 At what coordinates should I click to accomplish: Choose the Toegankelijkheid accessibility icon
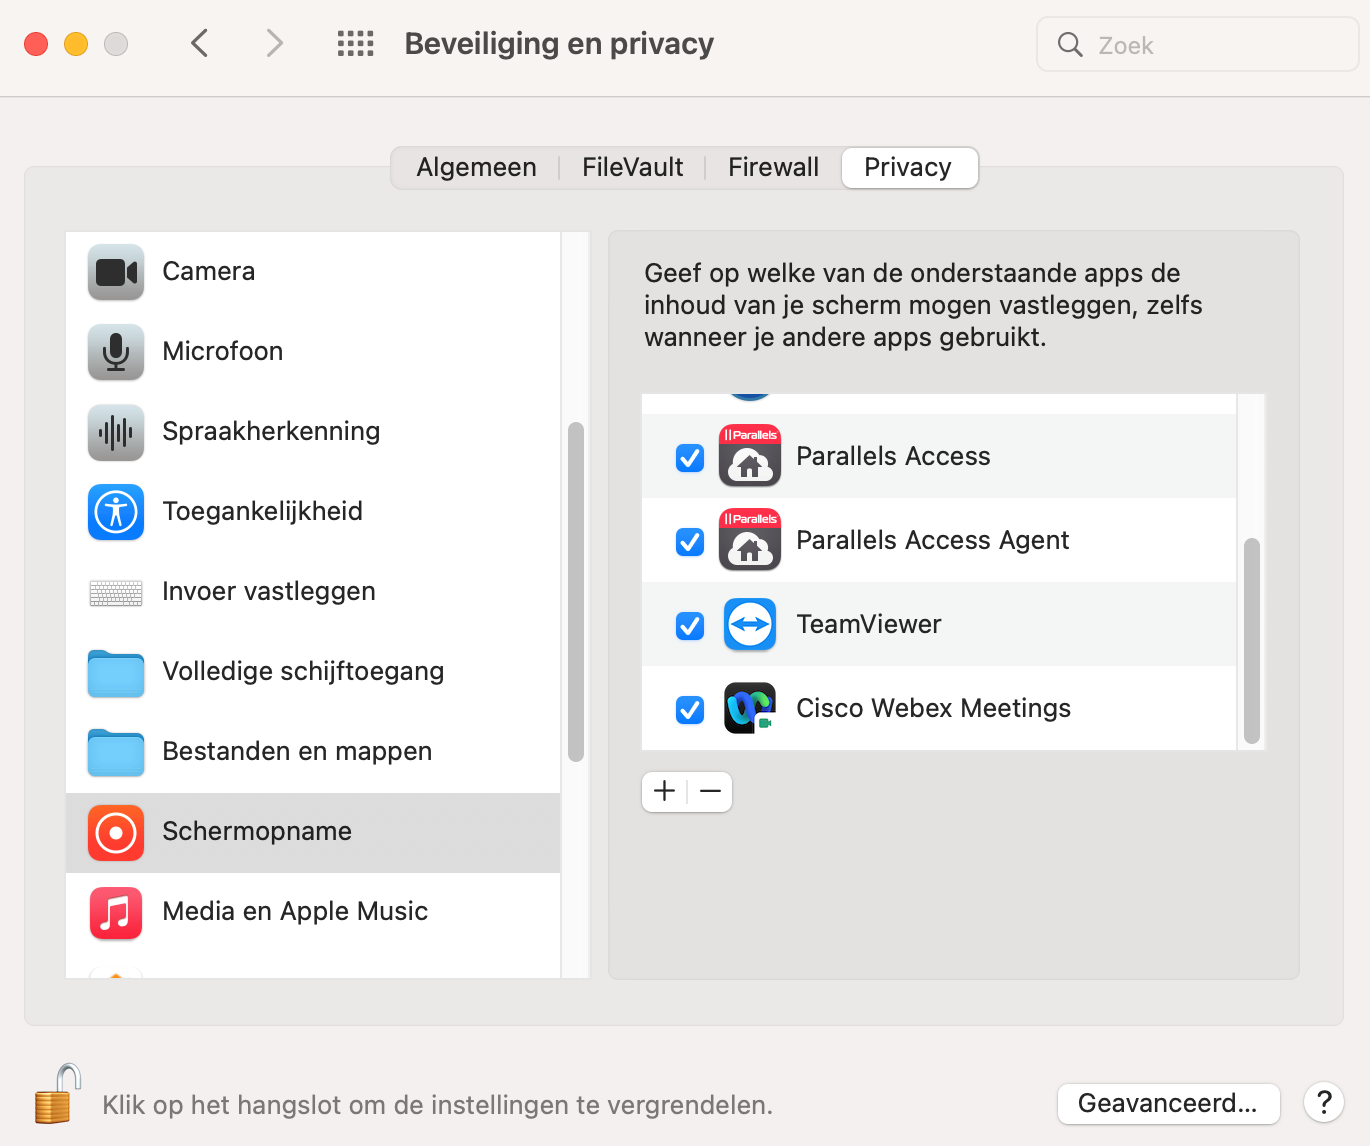[116, 512]
